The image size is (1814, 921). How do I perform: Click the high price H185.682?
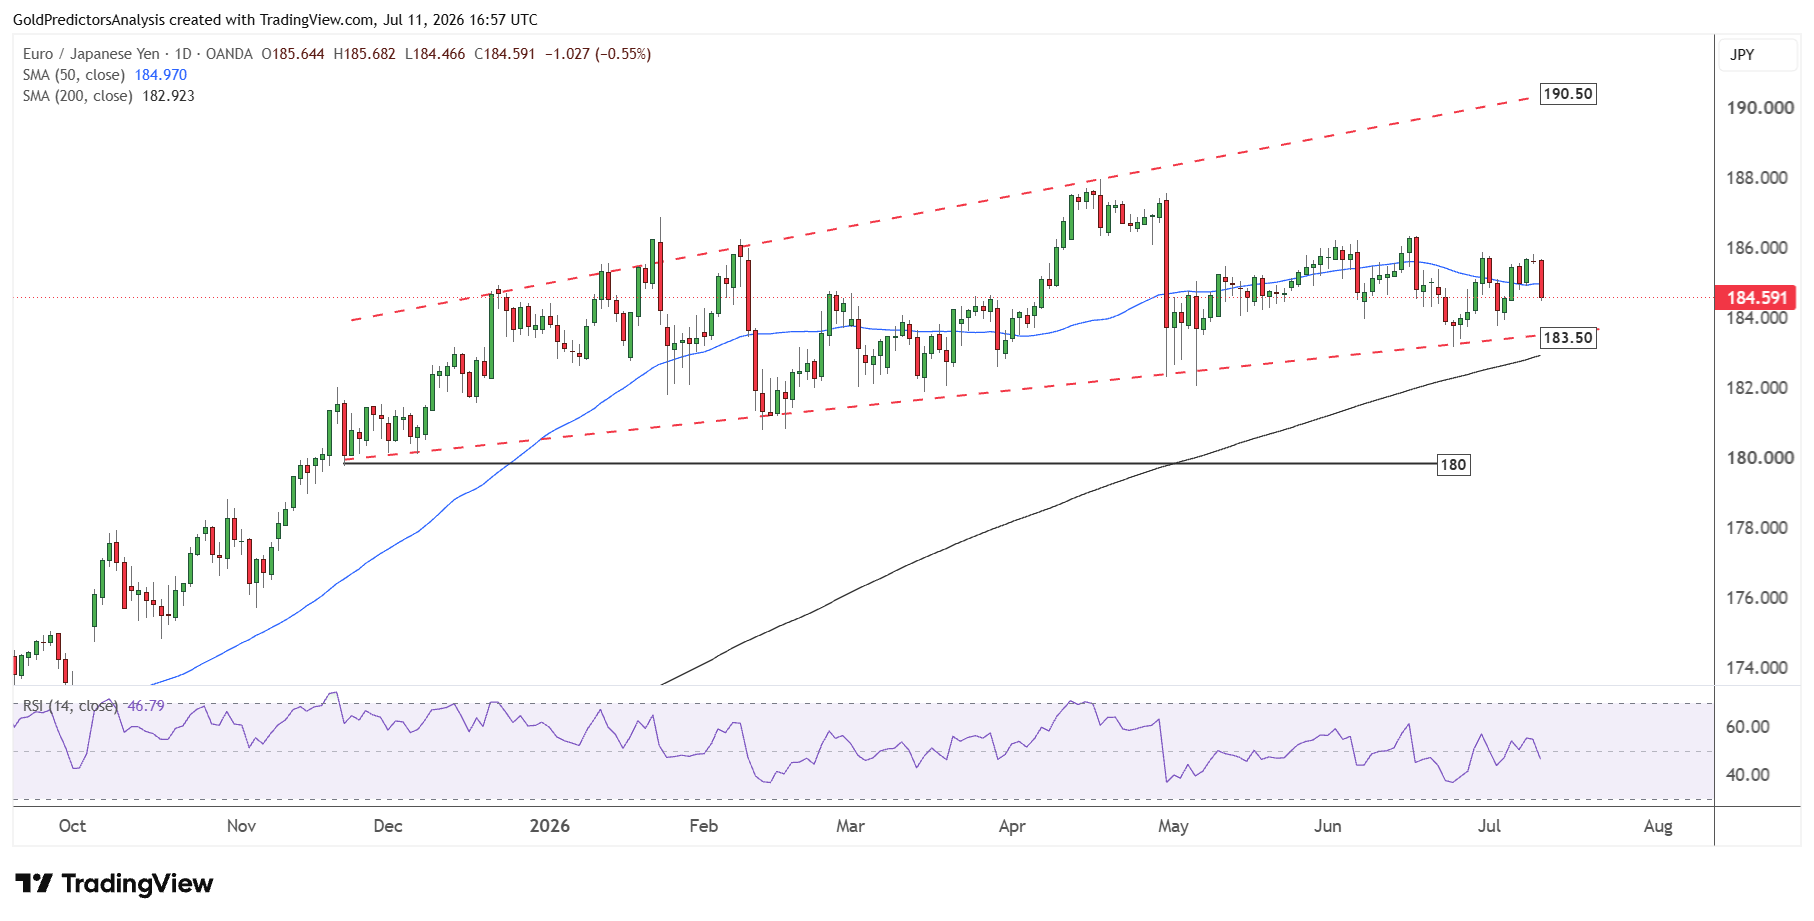point(365,54)
